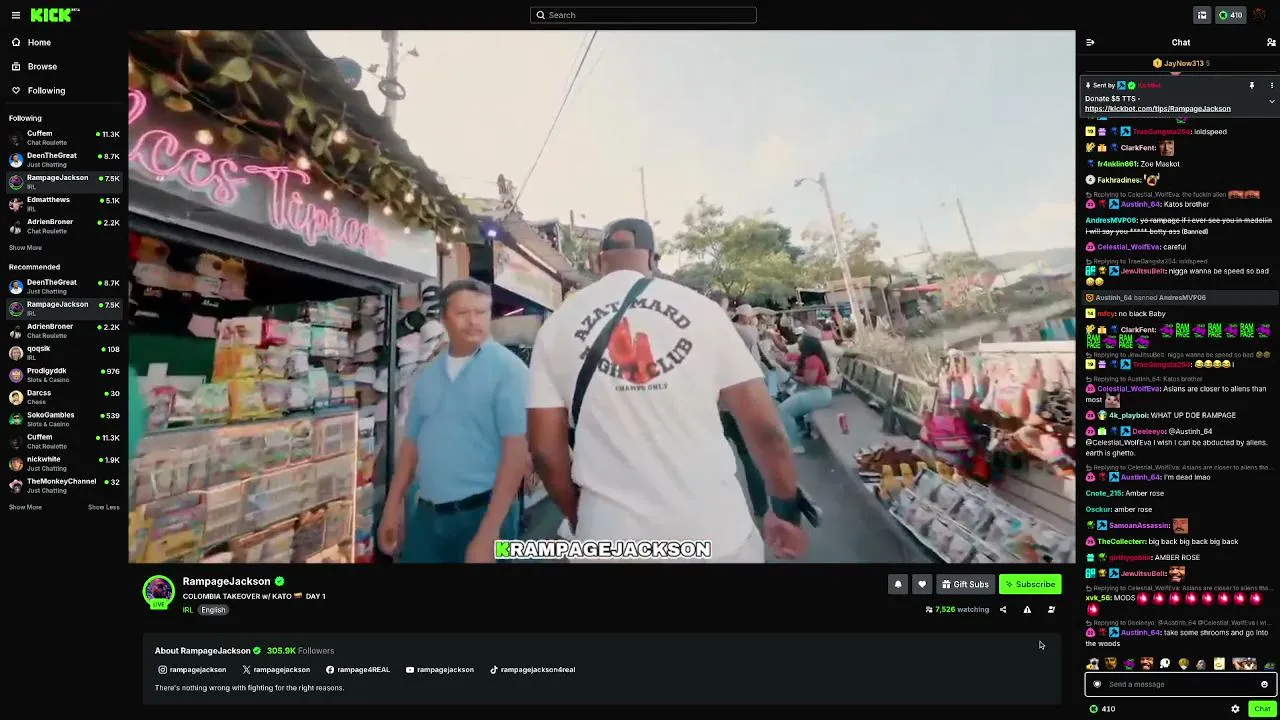The width and height of the screenshot is (1280, 720).
Task: Open TheMonkeyChannel recommended channel
Action: 64,485
